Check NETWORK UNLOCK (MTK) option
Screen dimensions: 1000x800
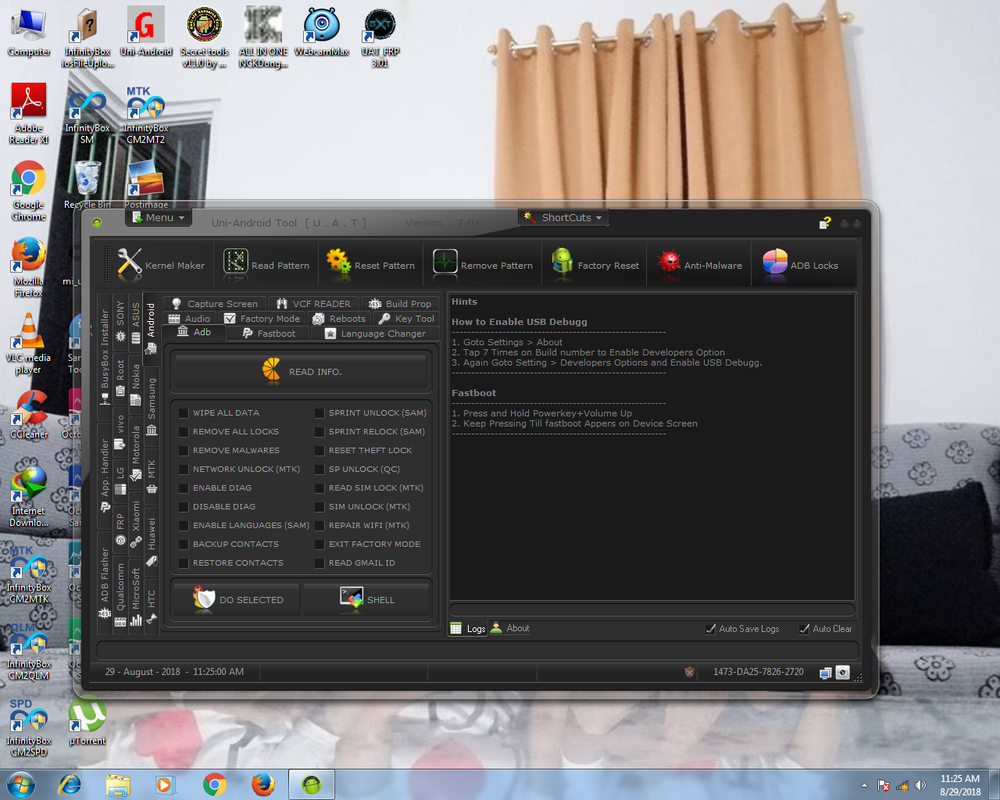(184, 470)
